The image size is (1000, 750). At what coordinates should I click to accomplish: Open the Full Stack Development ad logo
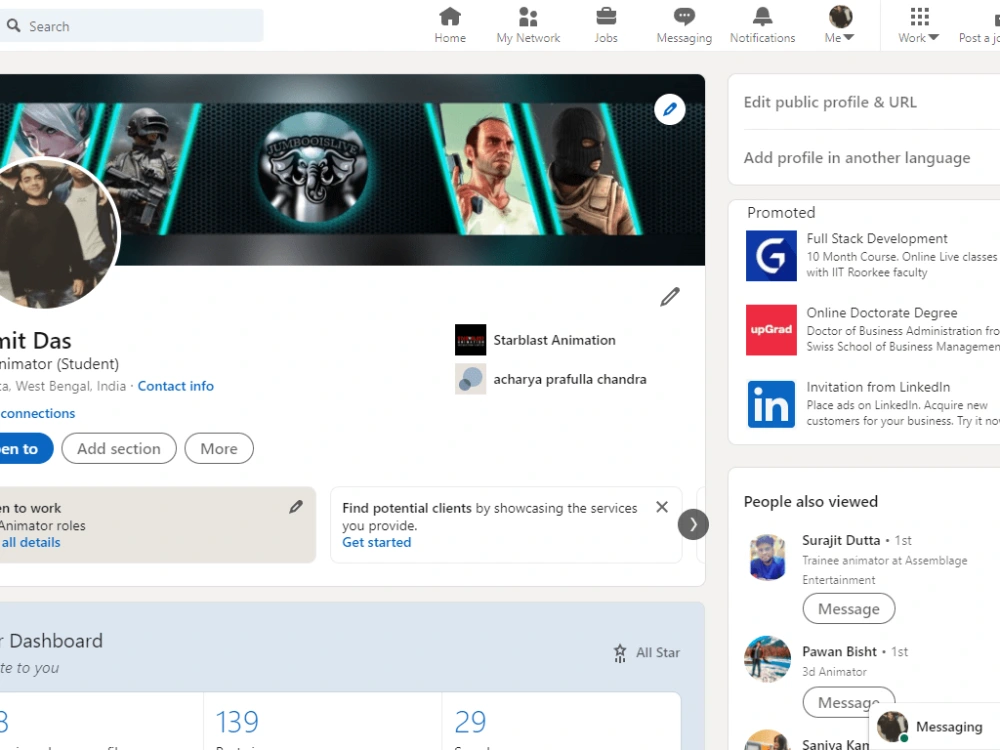(771, 256)
